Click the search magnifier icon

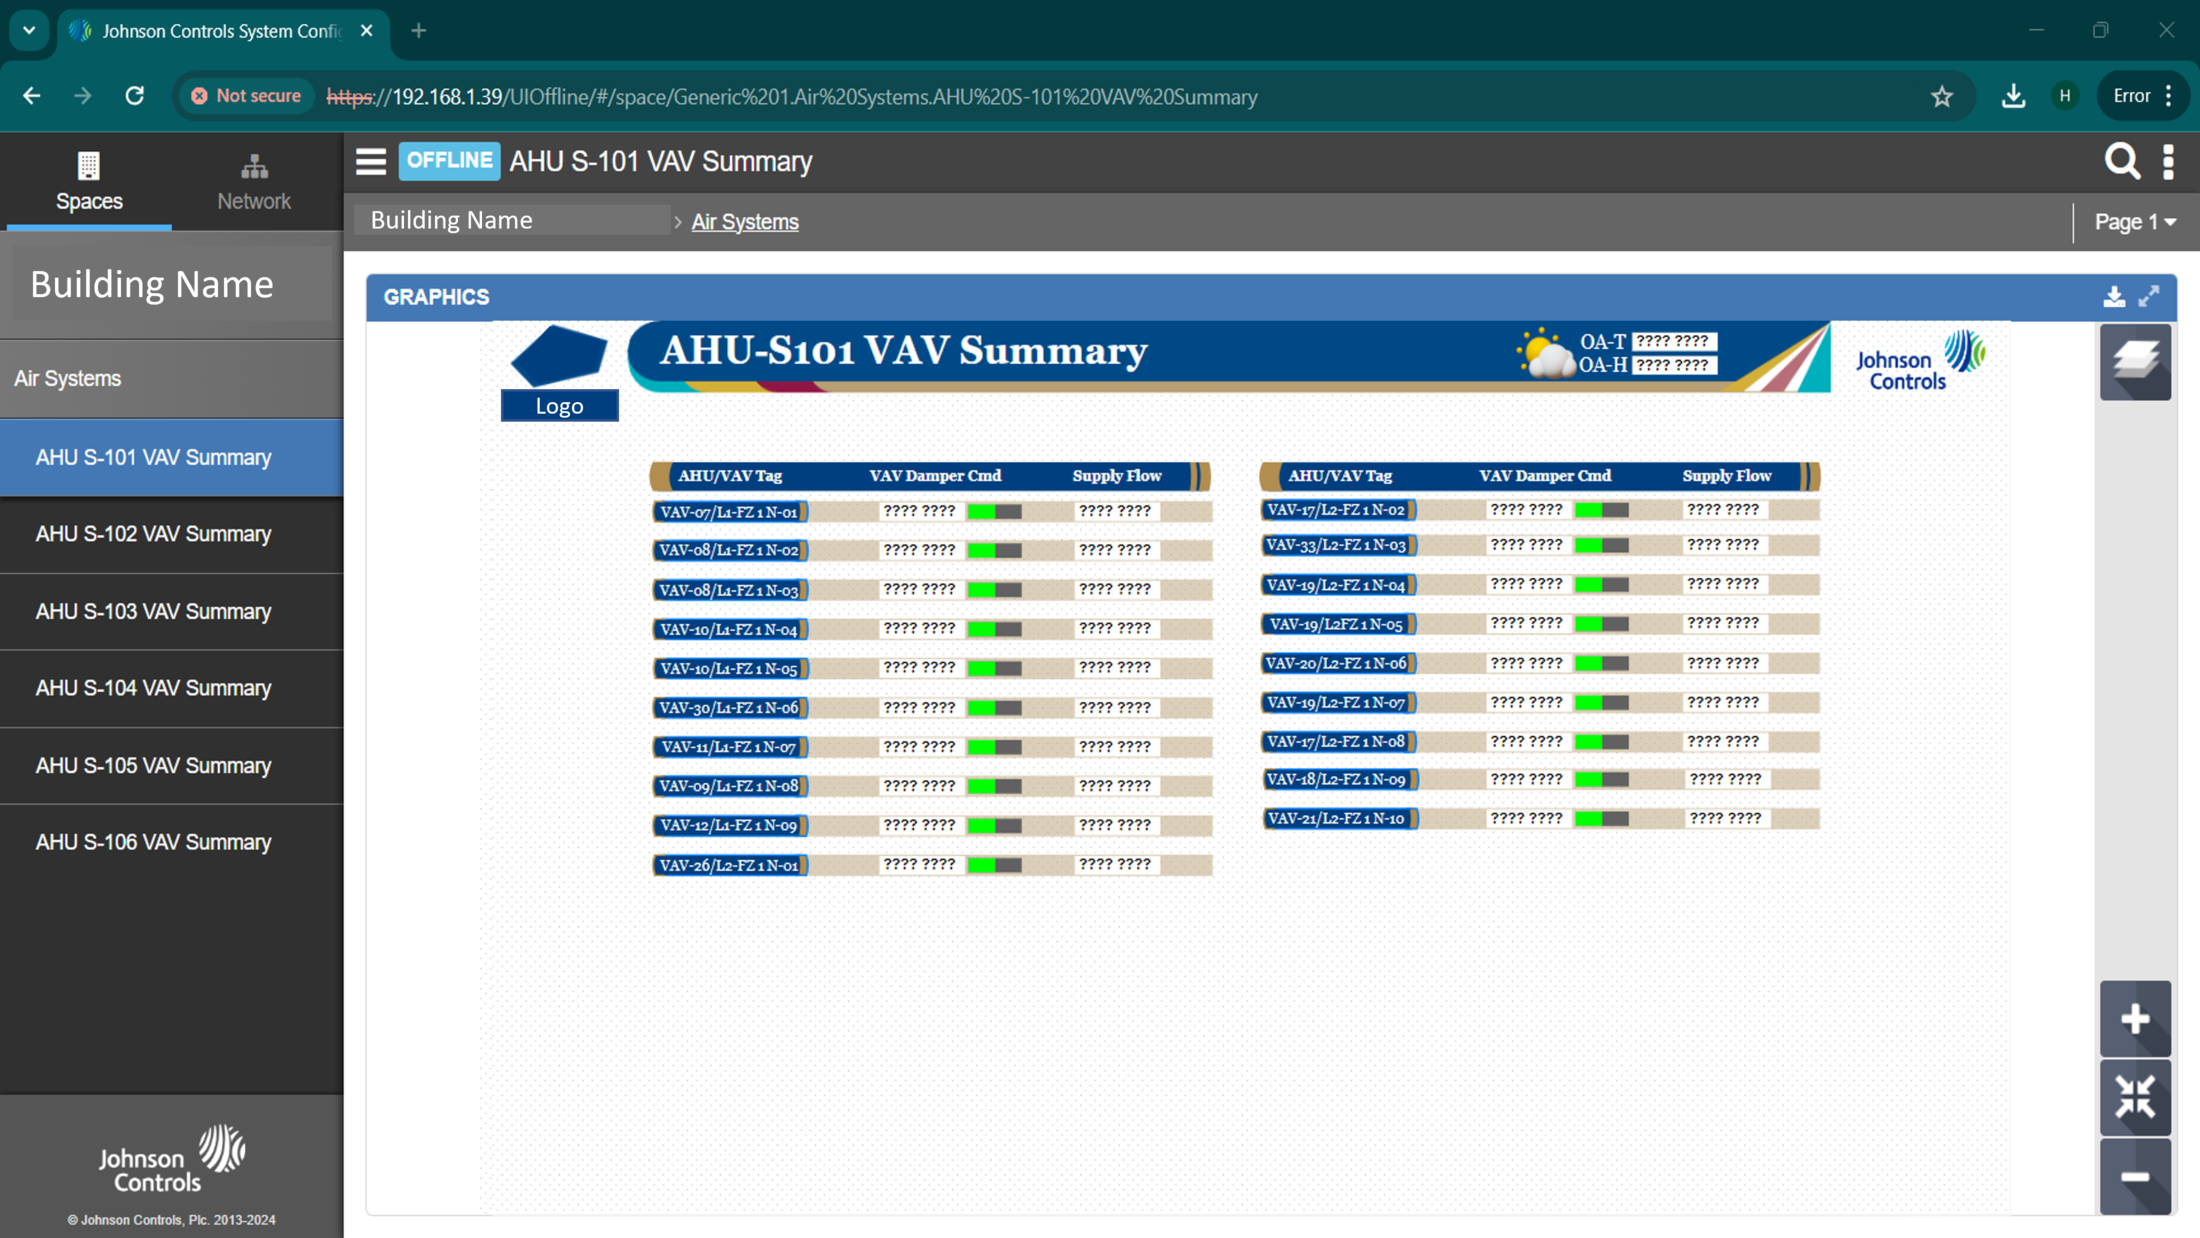pos(2121,161)
